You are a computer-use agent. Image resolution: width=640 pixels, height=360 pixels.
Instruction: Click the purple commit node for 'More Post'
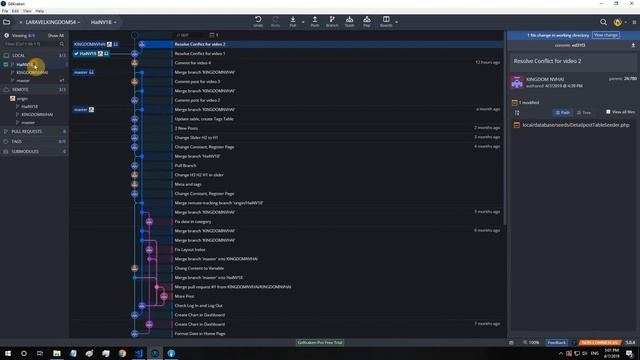164,296
